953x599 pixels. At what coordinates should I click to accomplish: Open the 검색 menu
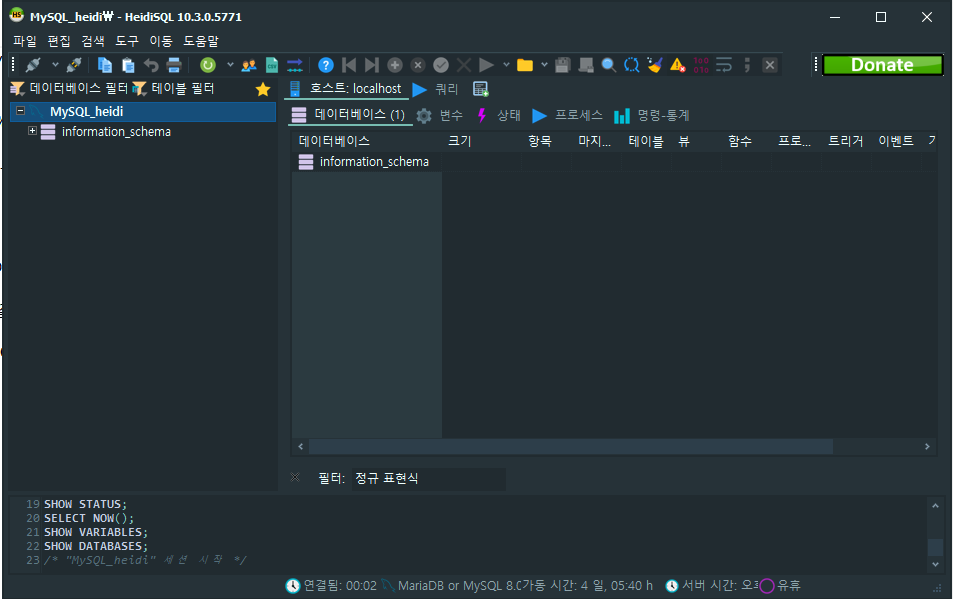pyautogui.click(x=93, y=41)
